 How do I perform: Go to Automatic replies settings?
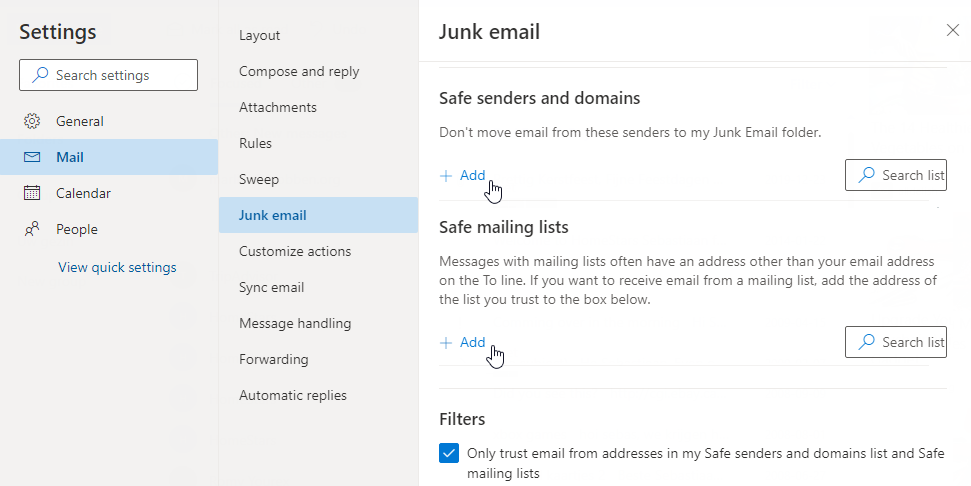[x=292, y=395]
